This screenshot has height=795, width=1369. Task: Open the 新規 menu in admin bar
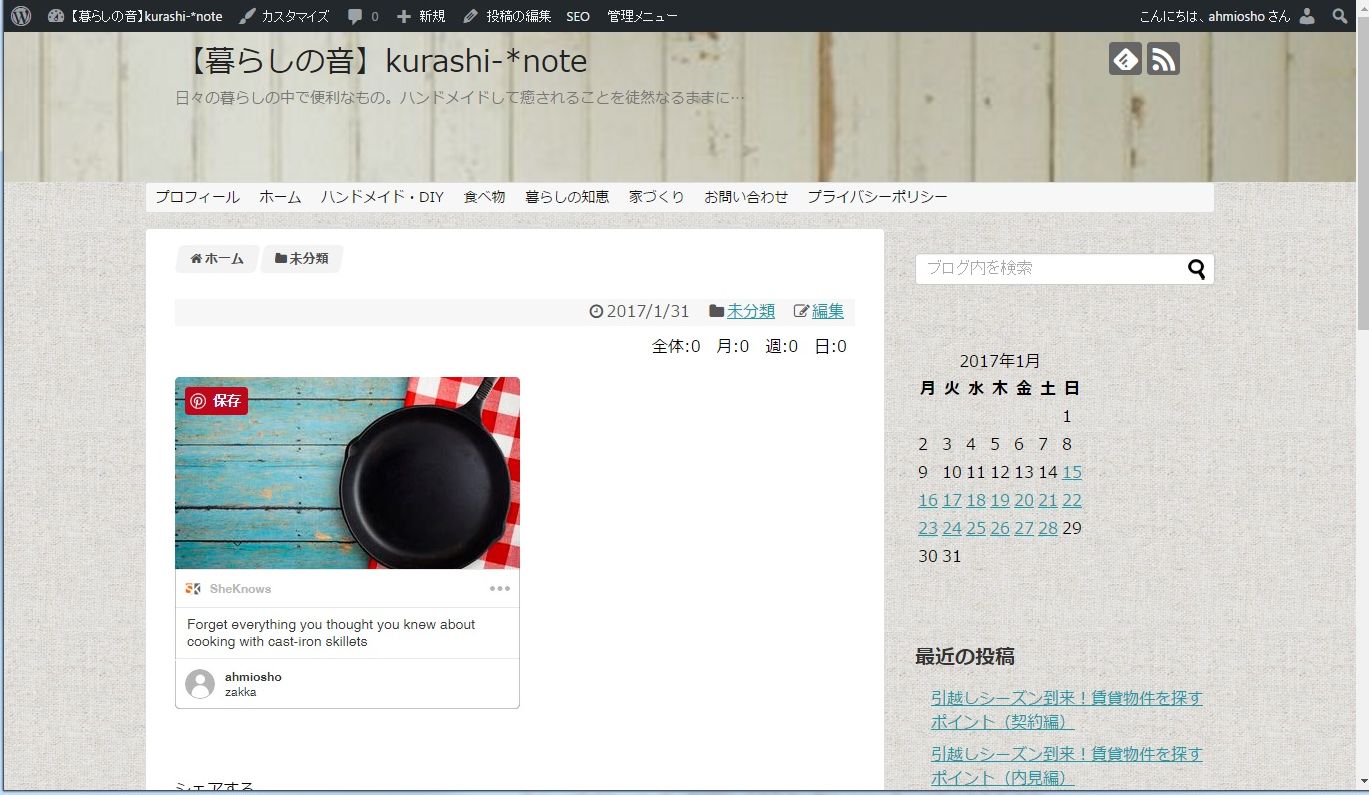pyautogui.click(x=421, y=16)
